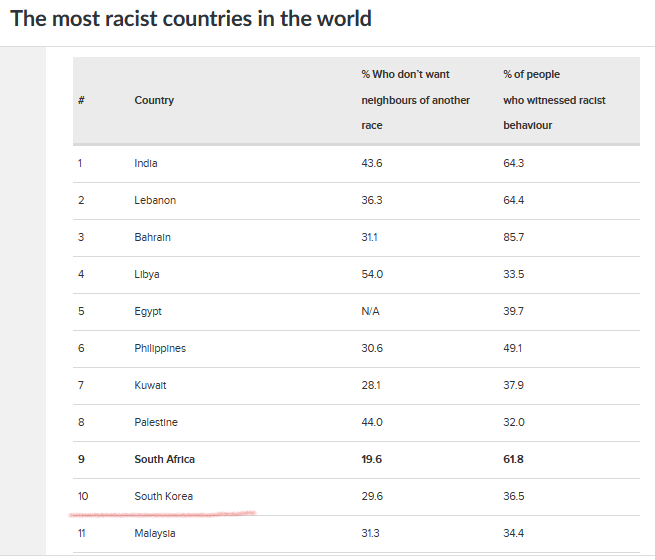Select the Bahrain country cell
Image resolution: width=655 pixels, height=560 pixels.
click(153, 237)
